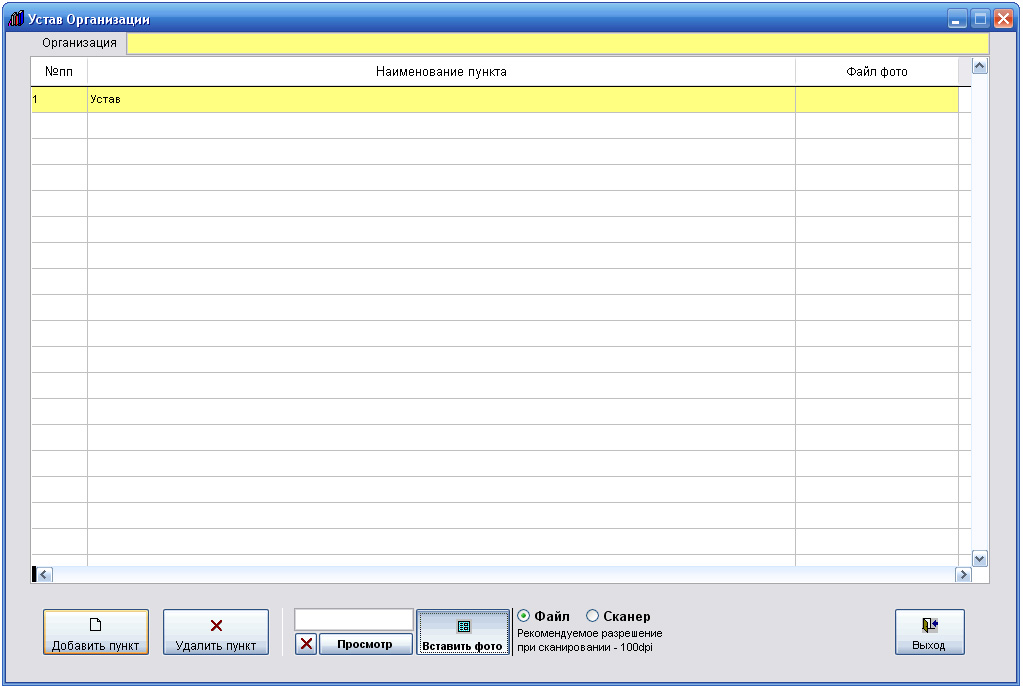Click the horizontal scrollbar left arrow
The width and height of the screenshot is (1023, 686).
44,575
